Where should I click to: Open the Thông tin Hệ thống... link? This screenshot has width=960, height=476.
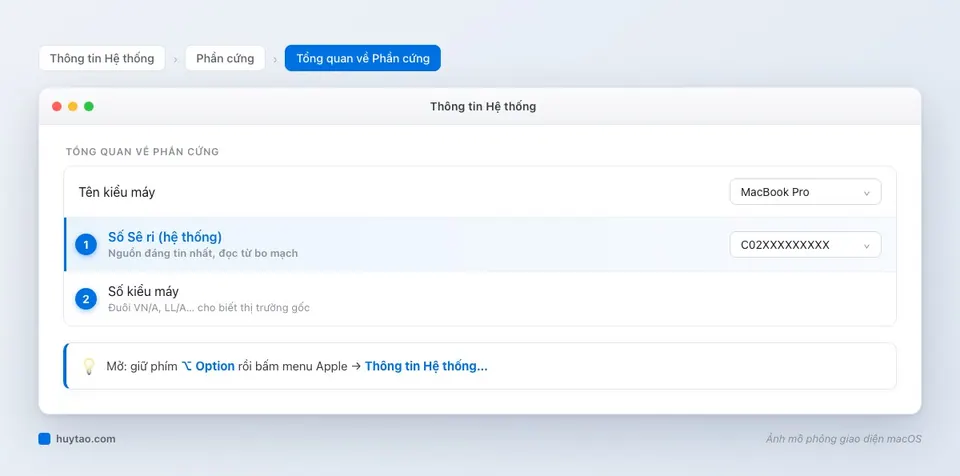point(426,366)
